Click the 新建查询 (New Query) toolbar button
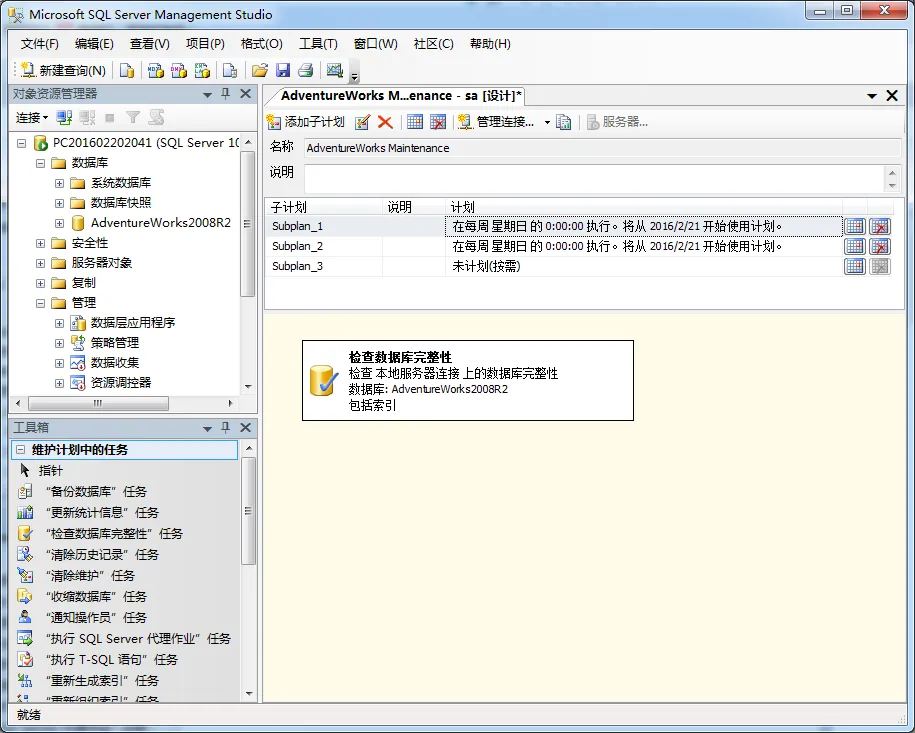The height and width of the screenshot is (733, 915). 63,71
